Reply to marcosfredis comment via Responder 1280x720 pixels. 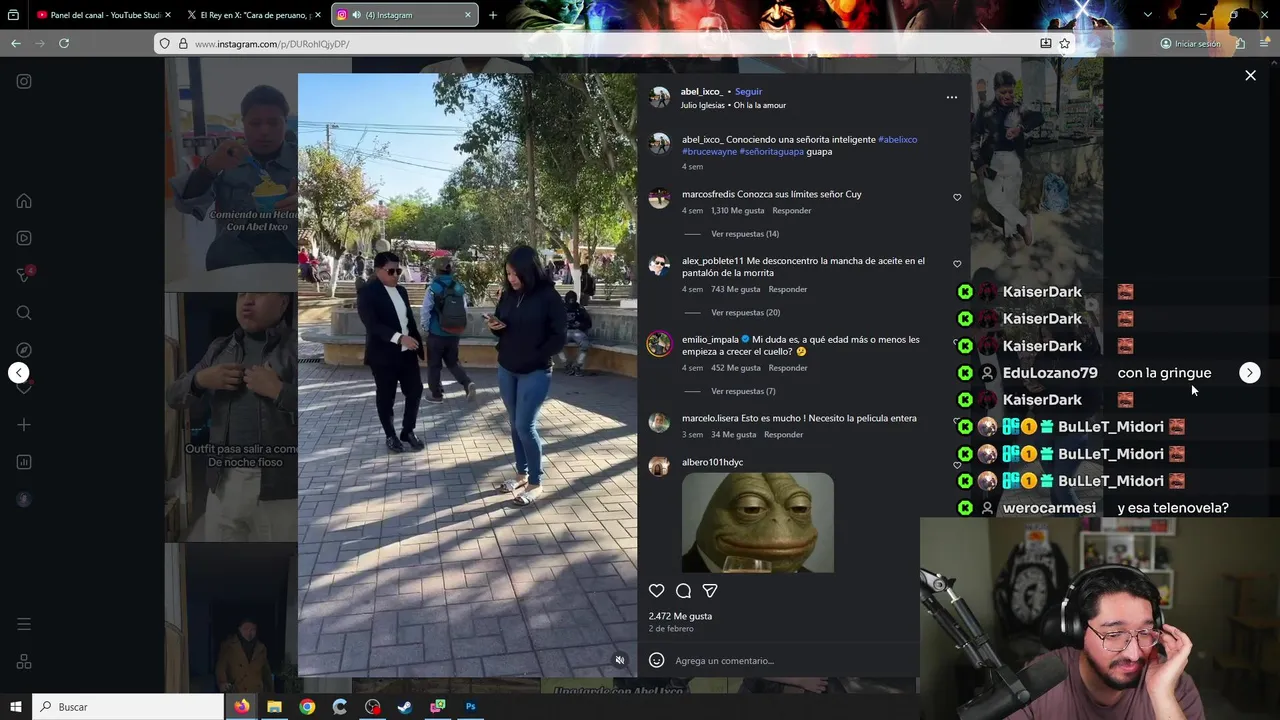[791, 211]
